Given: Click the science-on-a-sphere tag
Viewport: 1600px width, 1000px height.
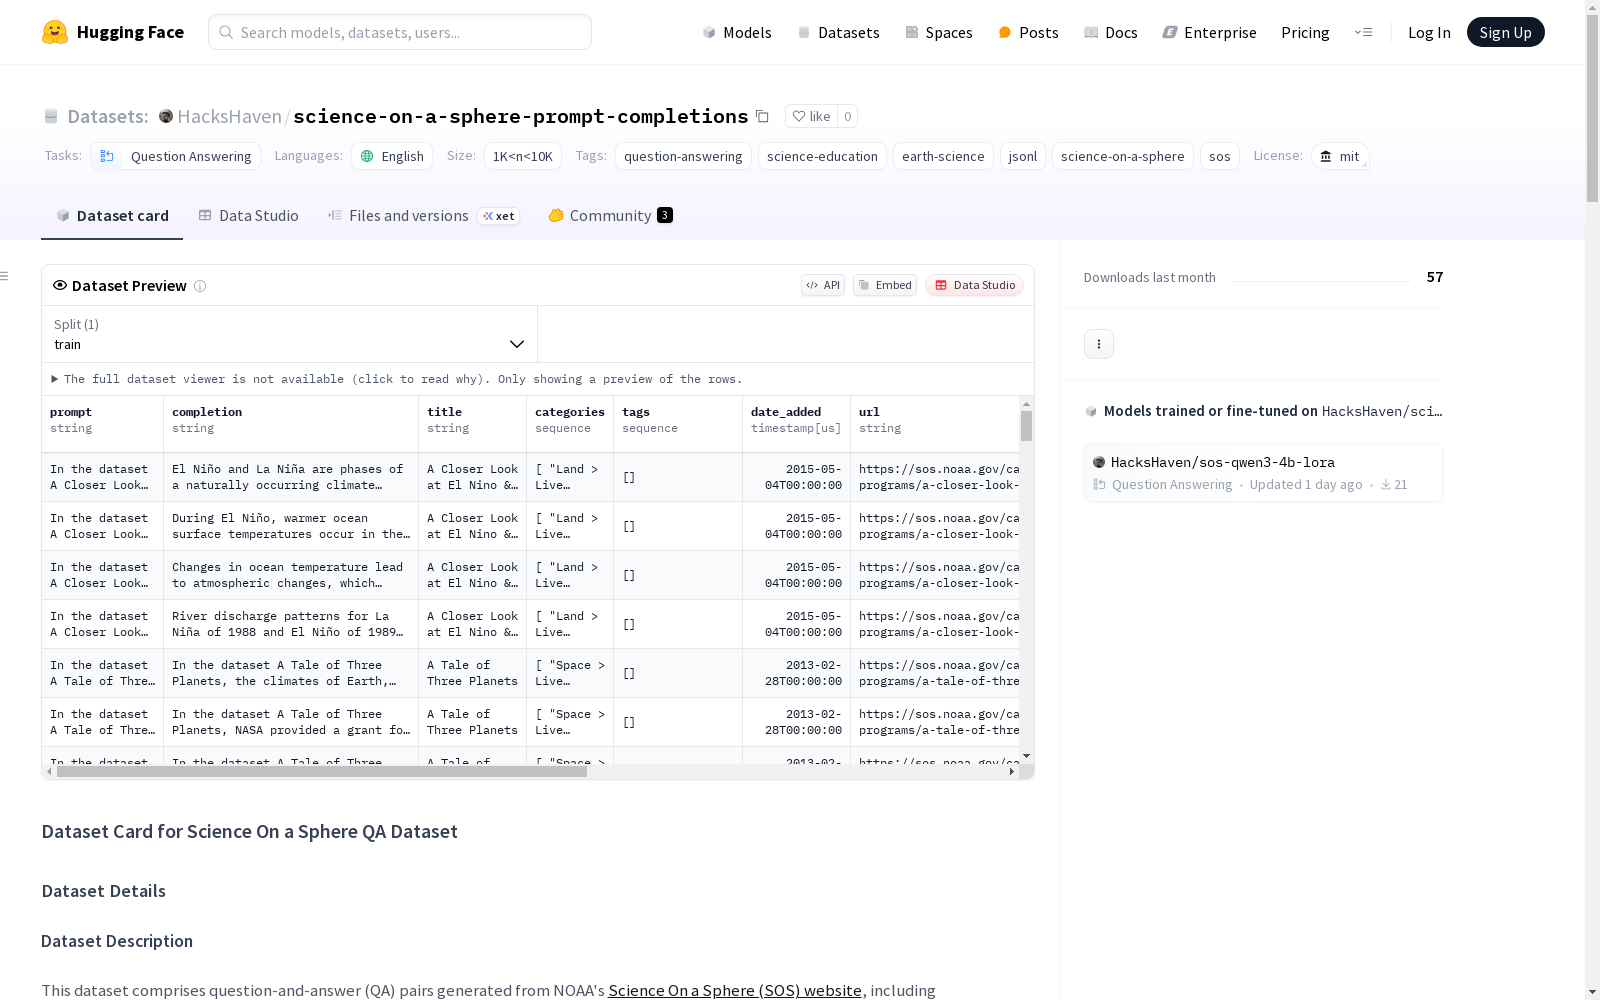Looking at the screenshot, I should [x=1122, y=156].
